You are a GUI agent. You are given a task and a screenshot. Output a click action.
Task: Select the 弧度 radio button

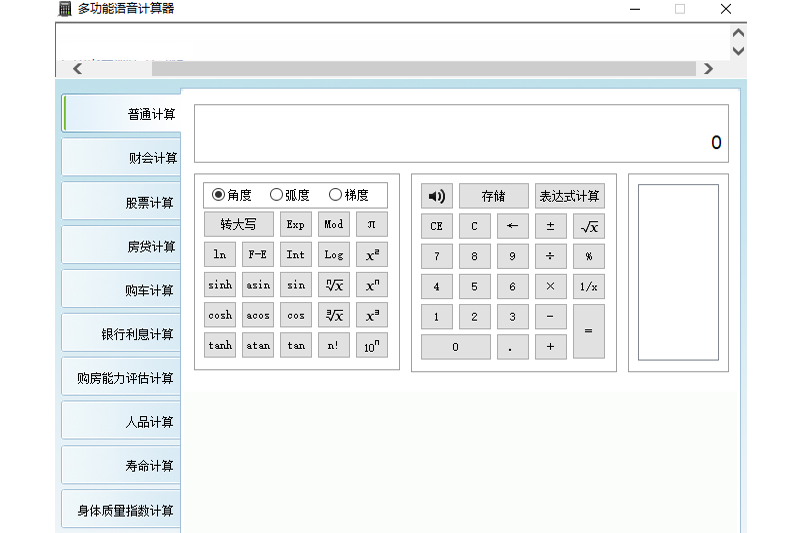[276, 195]
